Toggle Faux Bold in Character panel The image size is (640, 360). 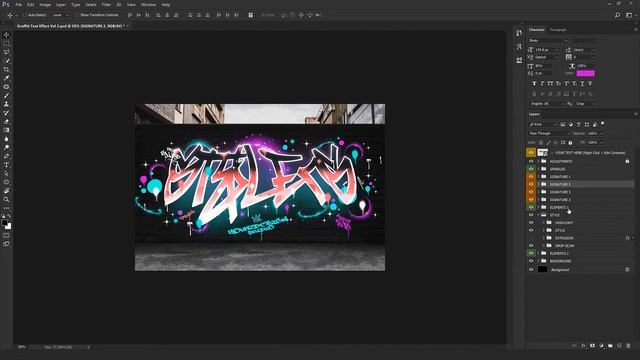534,83
